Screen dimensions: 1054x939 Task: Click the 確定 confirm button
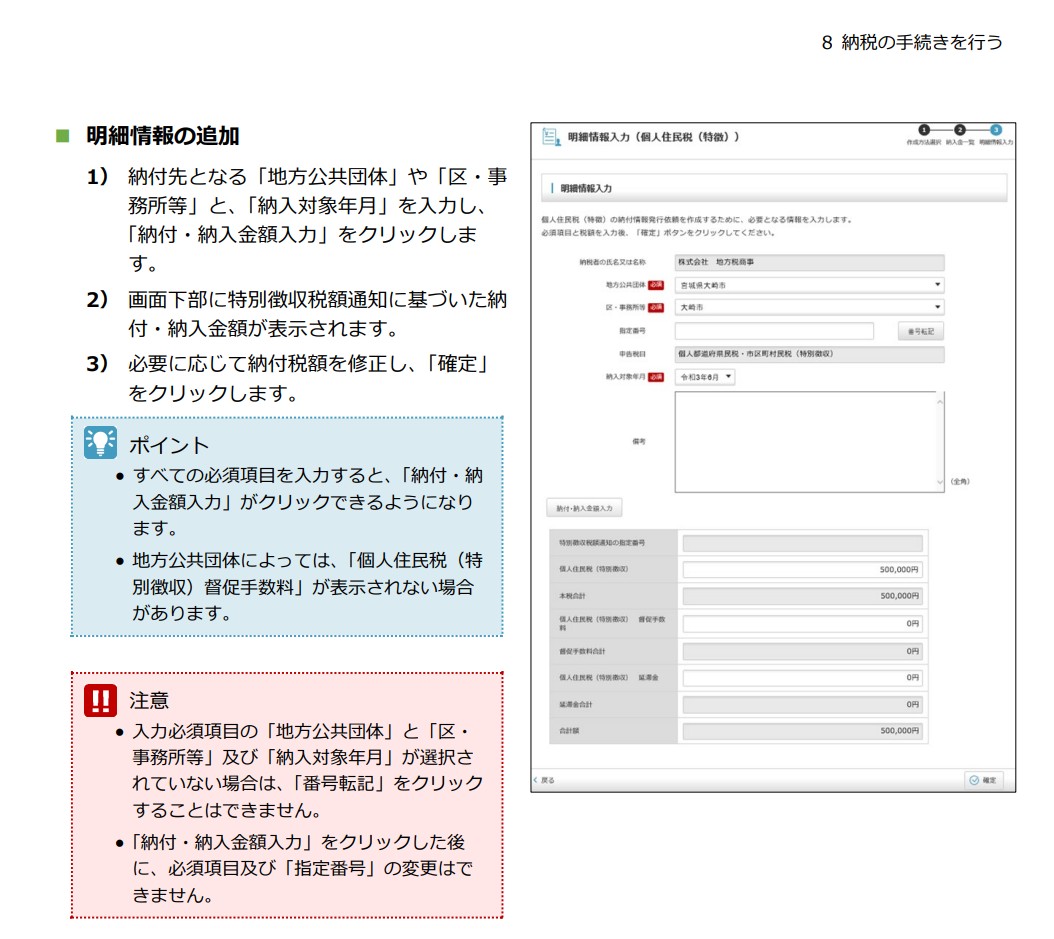(981, 780)
